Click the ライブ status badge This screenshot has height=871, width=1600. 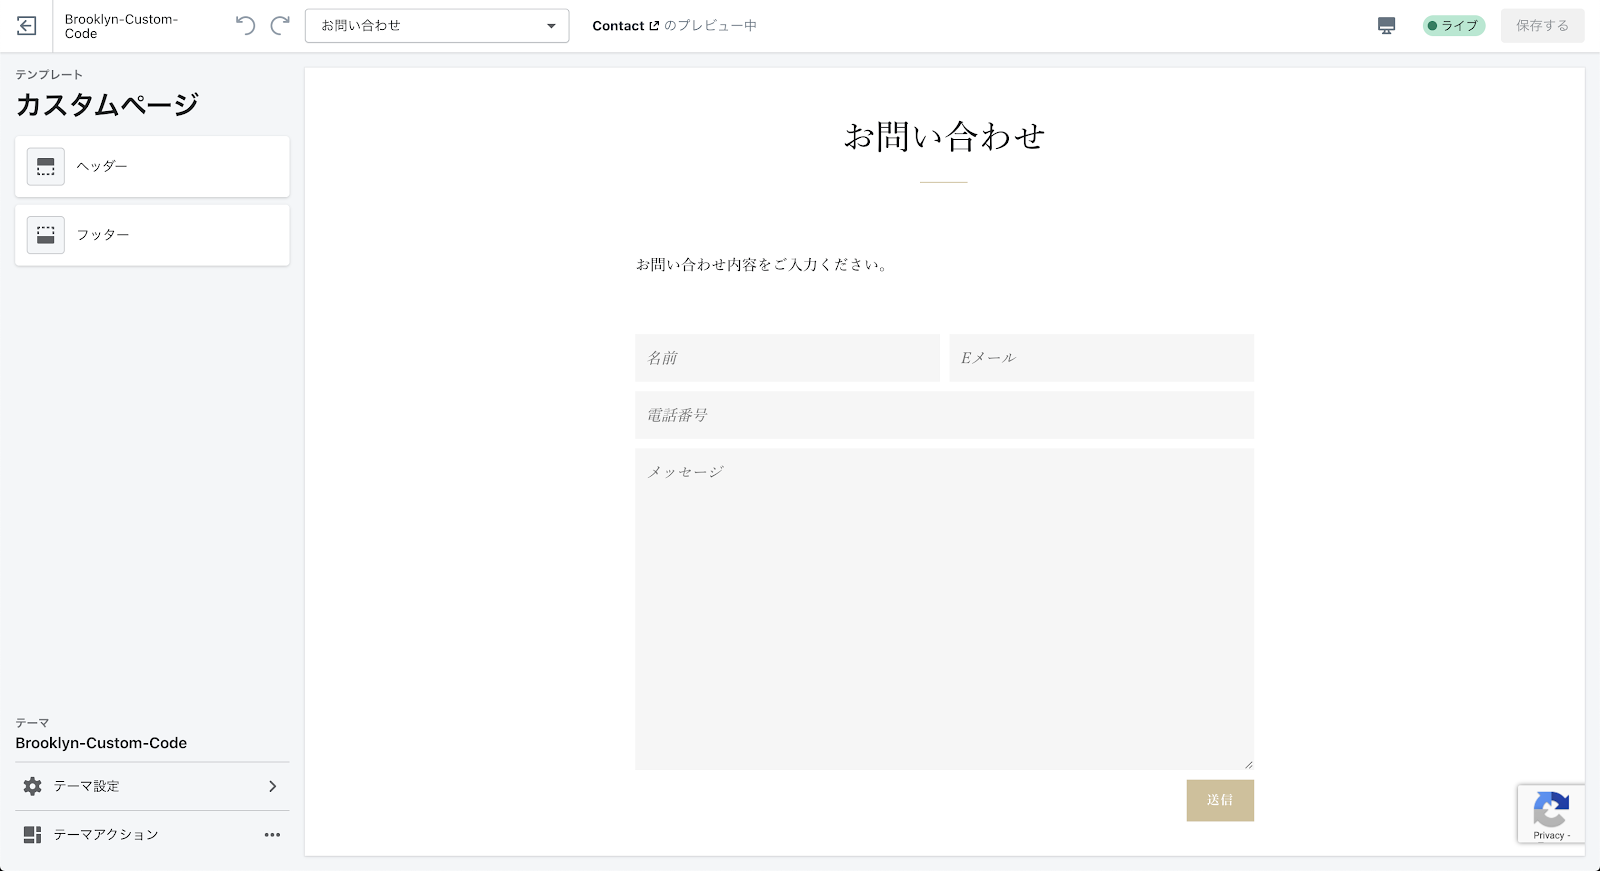pyautogui.click(x=1454, y=26)
